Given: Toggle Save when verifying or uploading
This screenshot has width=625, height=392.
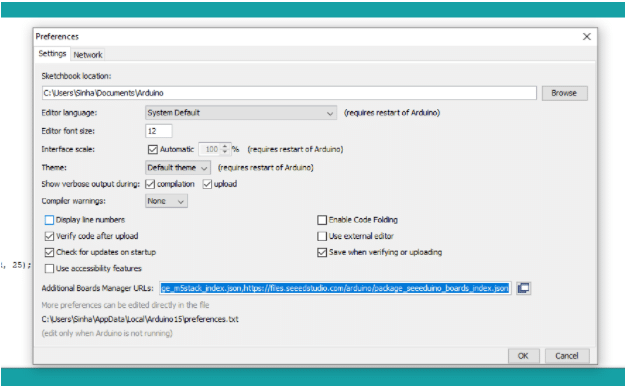Looking at the screenshot, I should click(322, 252).
